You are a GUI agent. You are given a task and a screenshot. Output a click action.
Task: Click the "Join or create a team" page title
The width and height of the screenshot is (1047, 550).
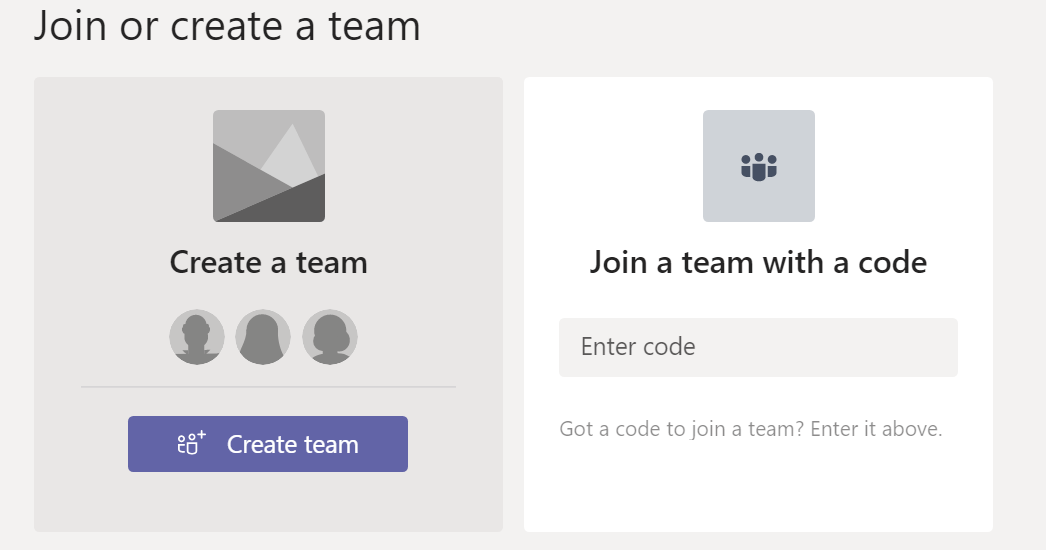(227, 27)
